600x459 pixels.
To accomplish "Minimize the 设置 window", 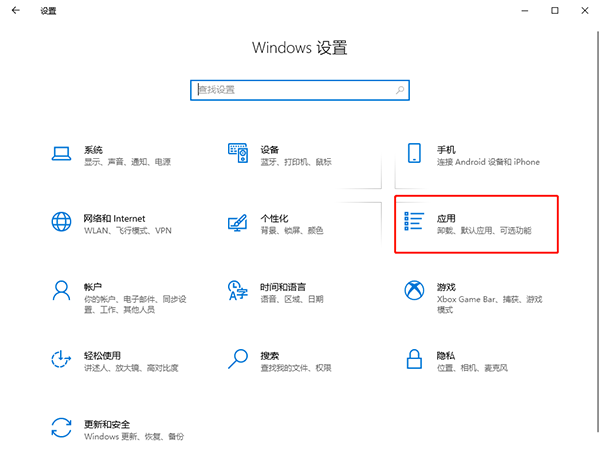I will pos(525,11).
